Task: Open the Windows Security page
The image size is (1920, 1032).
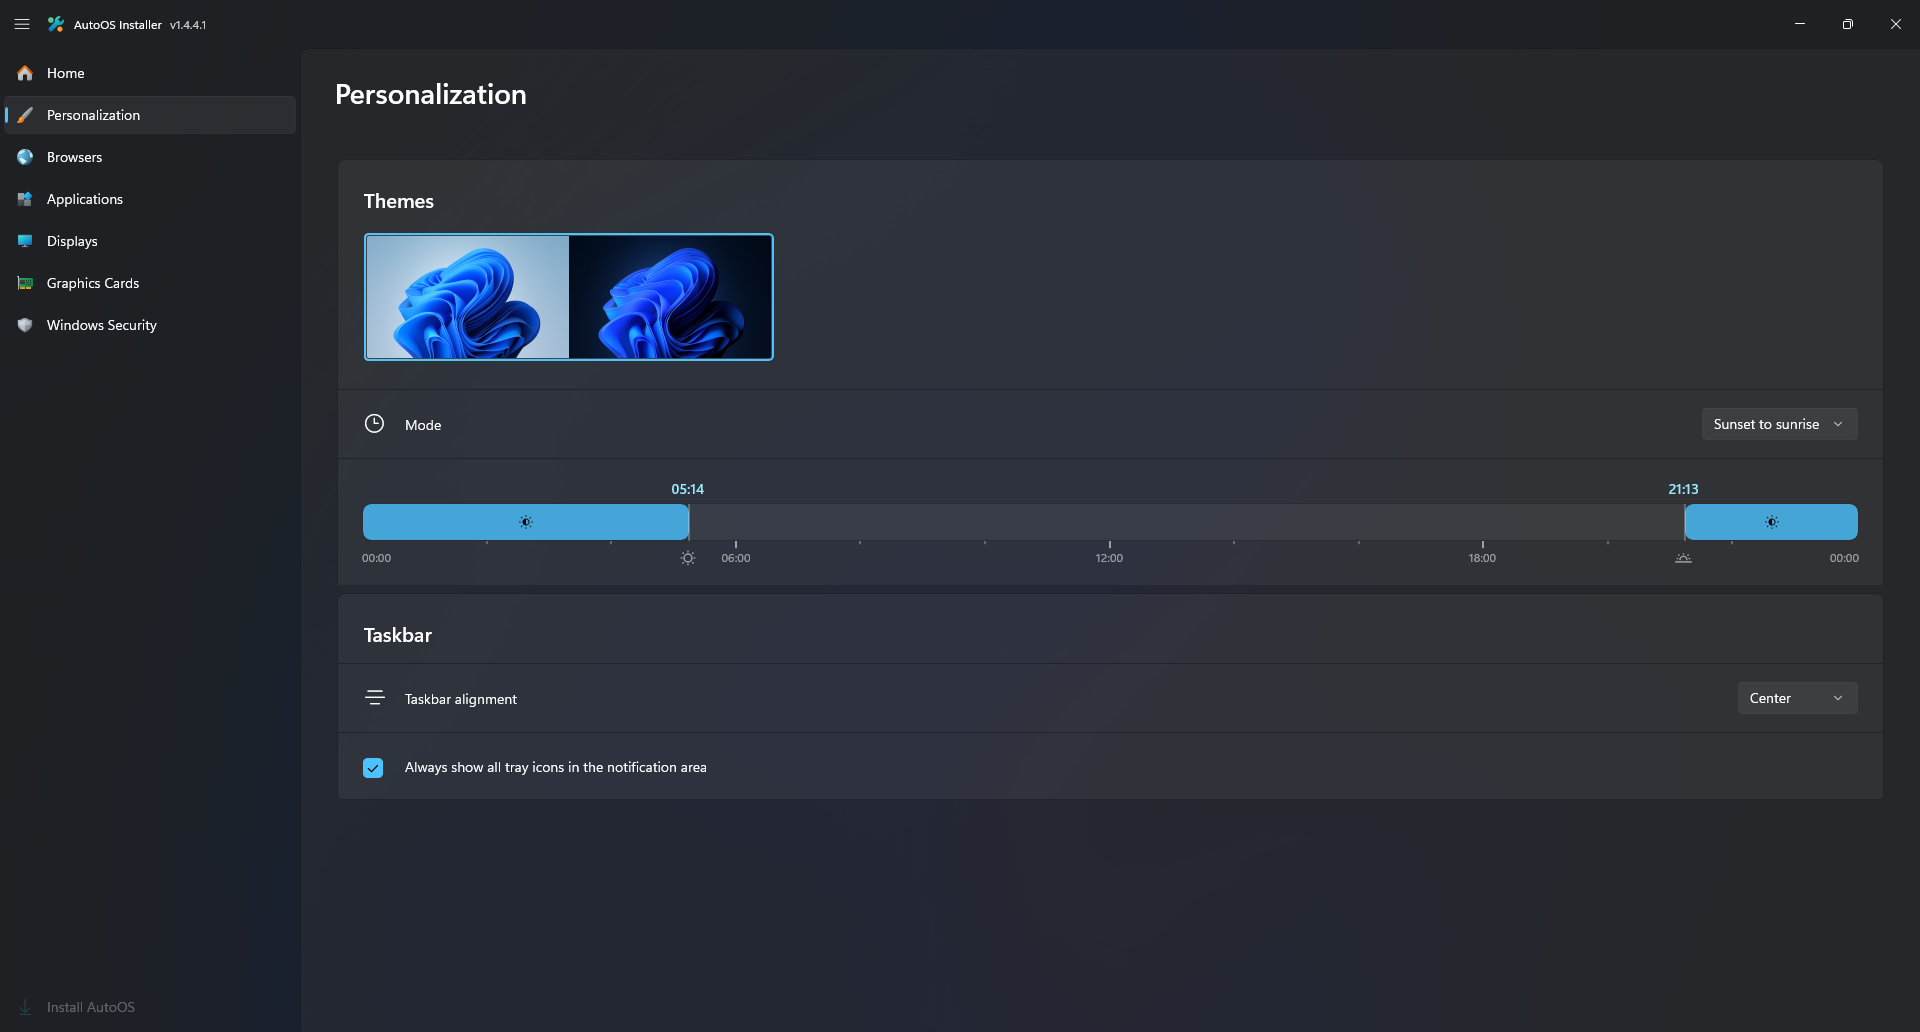Action: tap(150, 325)
